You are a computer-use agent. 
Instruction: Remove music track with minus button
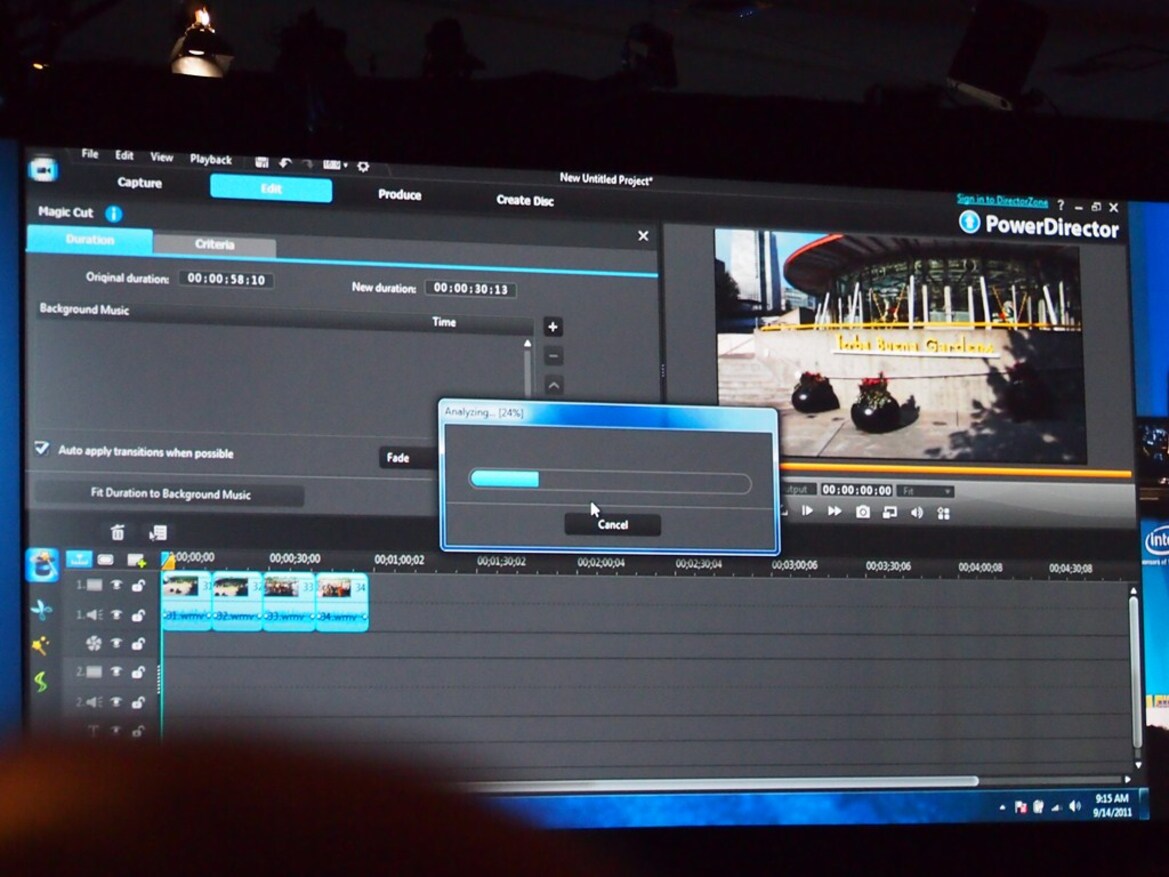553,356
